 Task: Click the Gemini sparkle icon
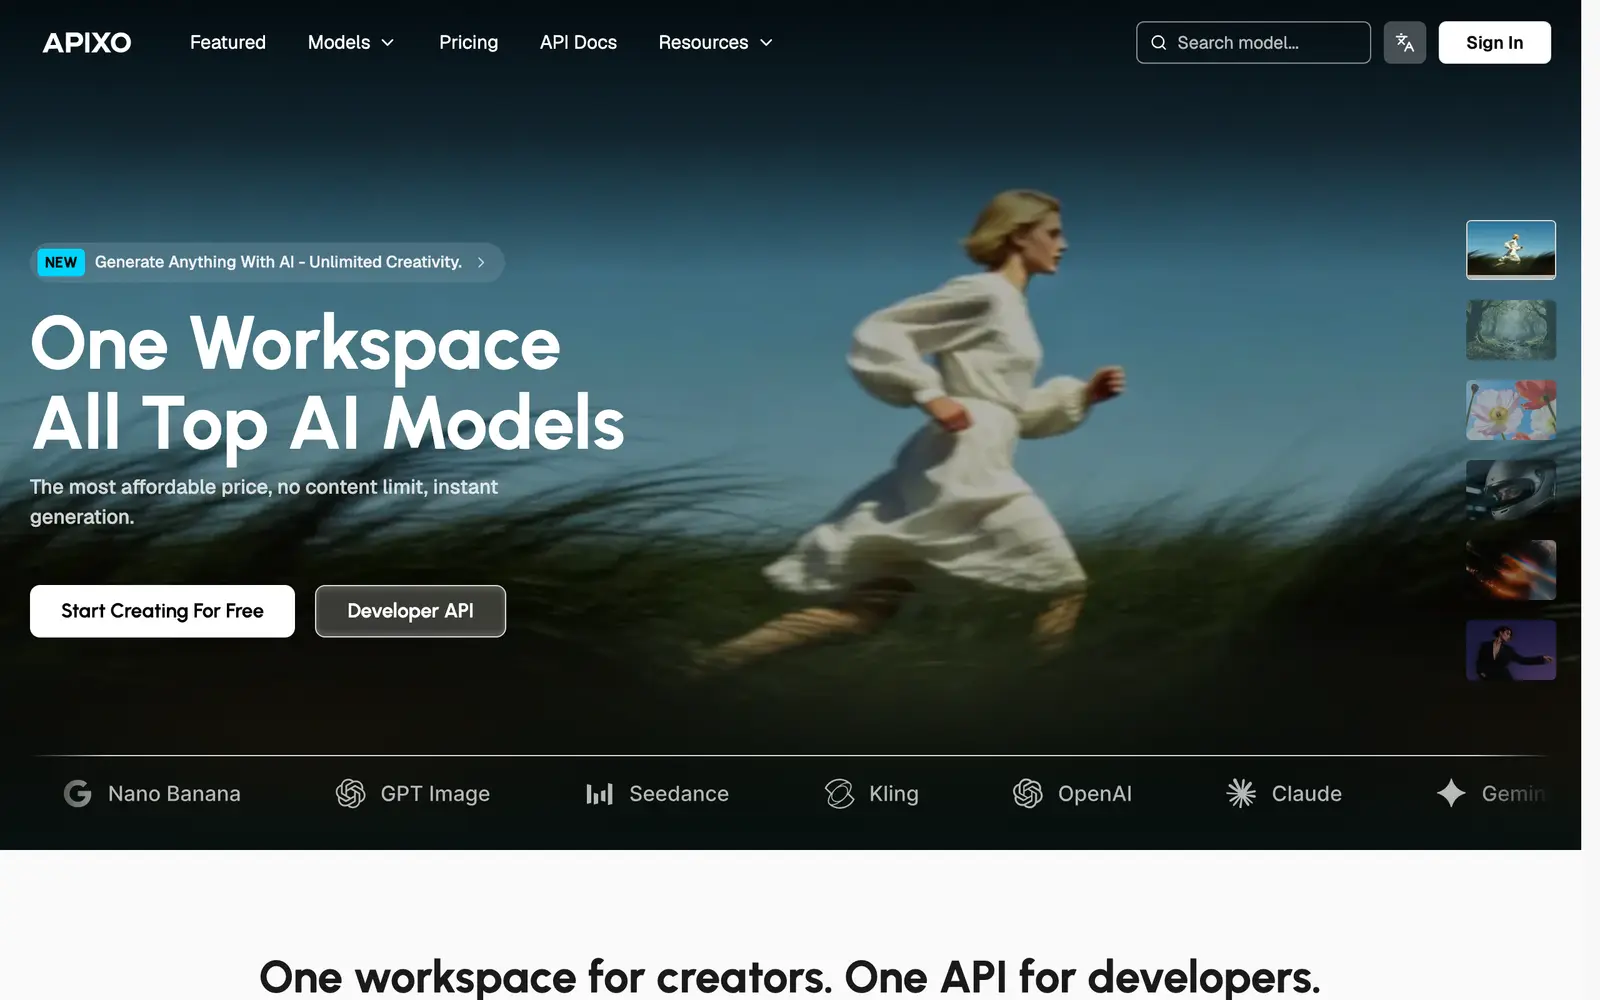tap(1451, 793)
